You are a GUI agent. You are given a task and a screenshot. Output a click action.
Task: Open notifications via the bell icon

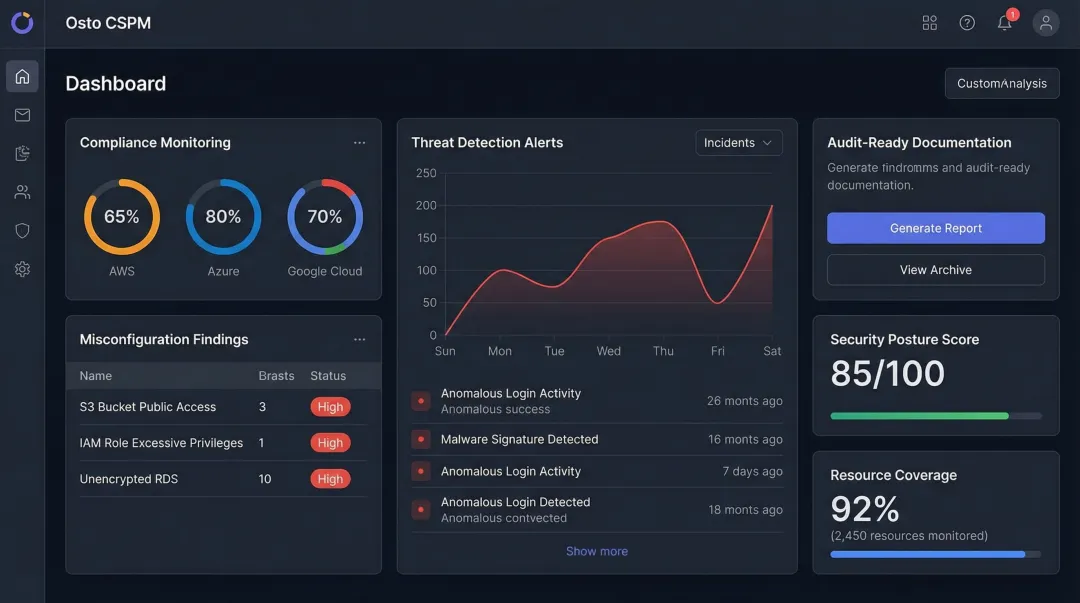(x=1003, y=22)
